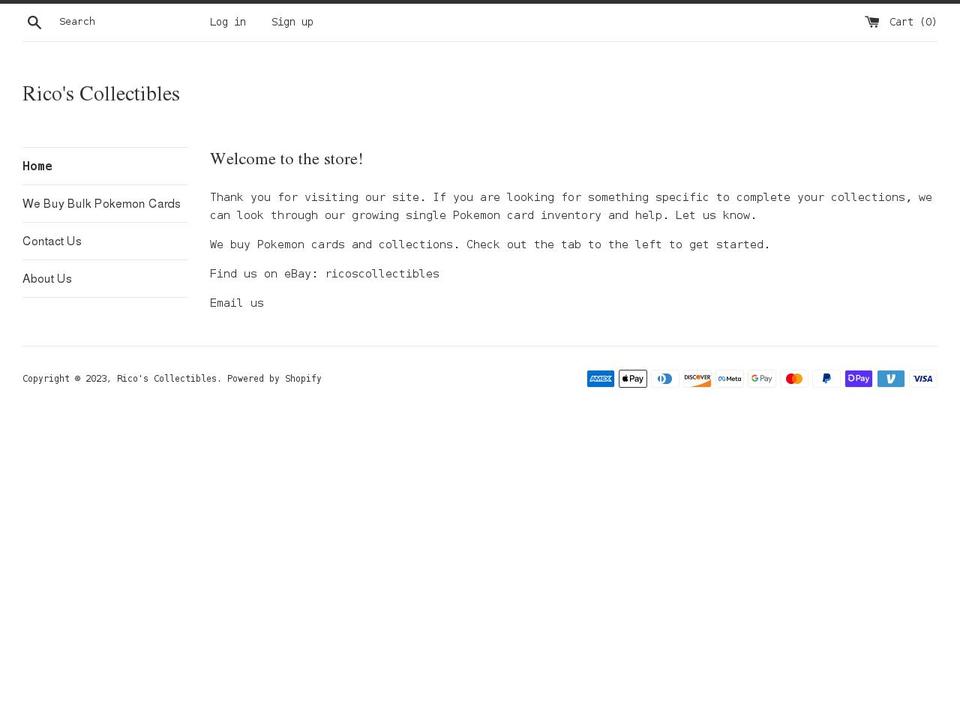Click the PayPal payment icon
The width and height of the screenshot is (960, 720).
point(826,378)
